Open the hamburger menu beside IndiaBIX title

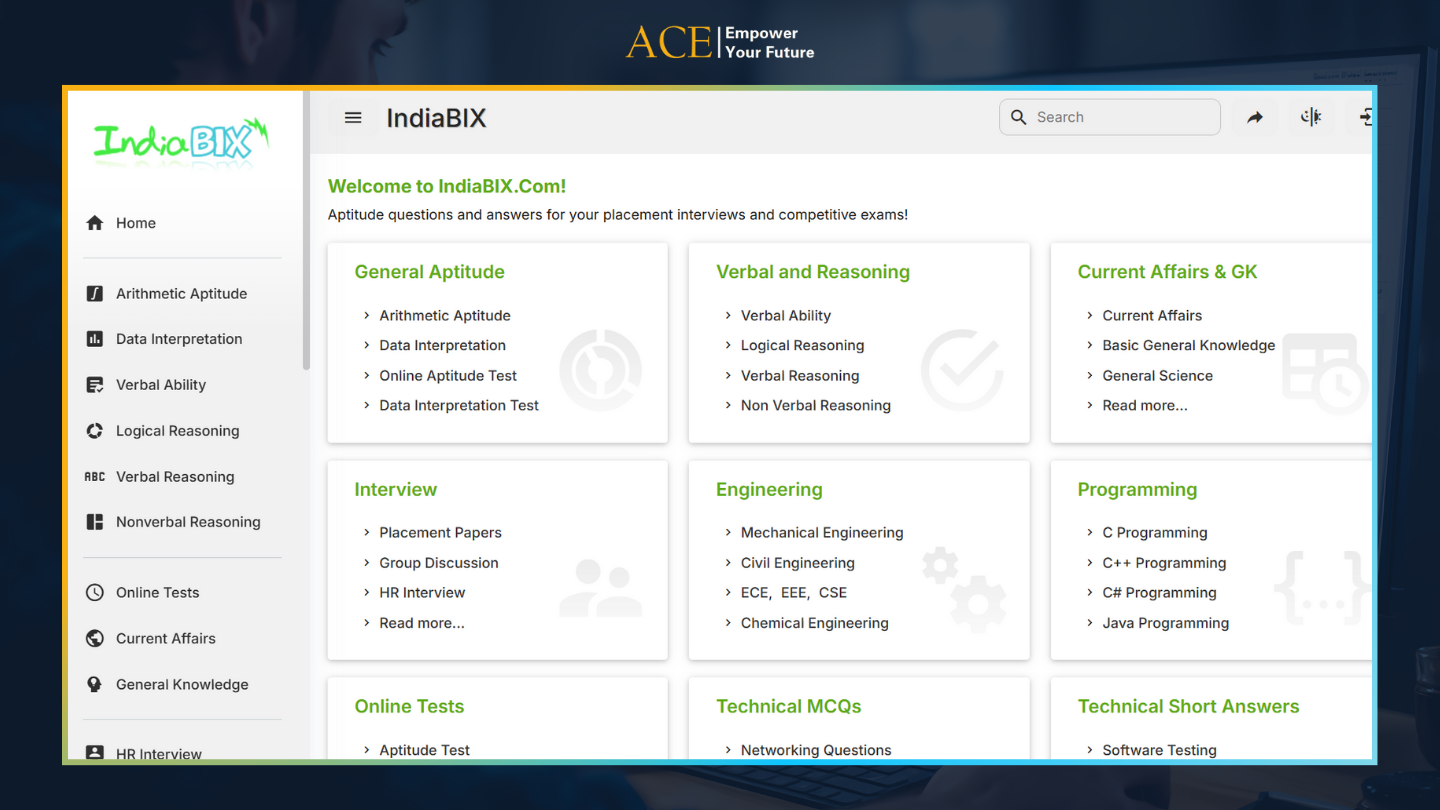353,118
